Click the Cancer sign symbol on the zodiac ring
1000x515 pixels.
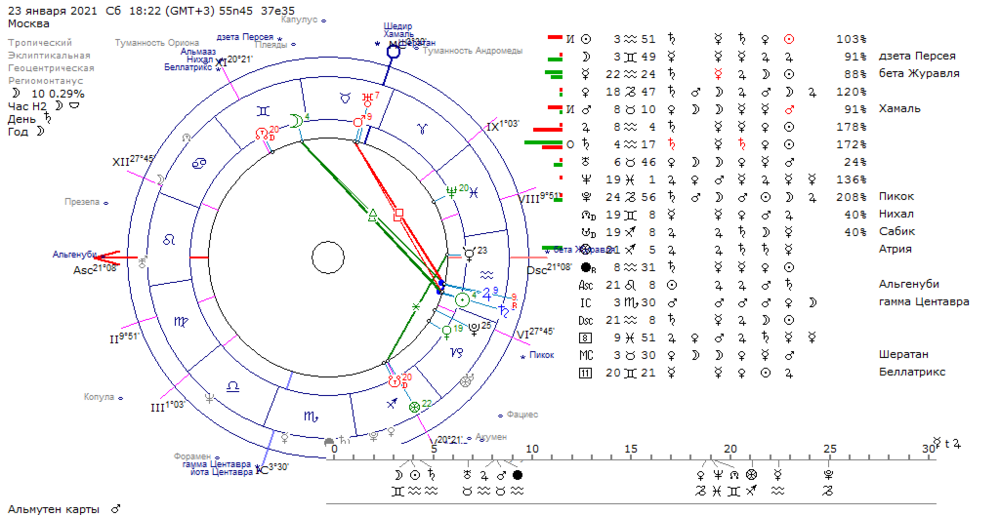click(x=198, y=163)
